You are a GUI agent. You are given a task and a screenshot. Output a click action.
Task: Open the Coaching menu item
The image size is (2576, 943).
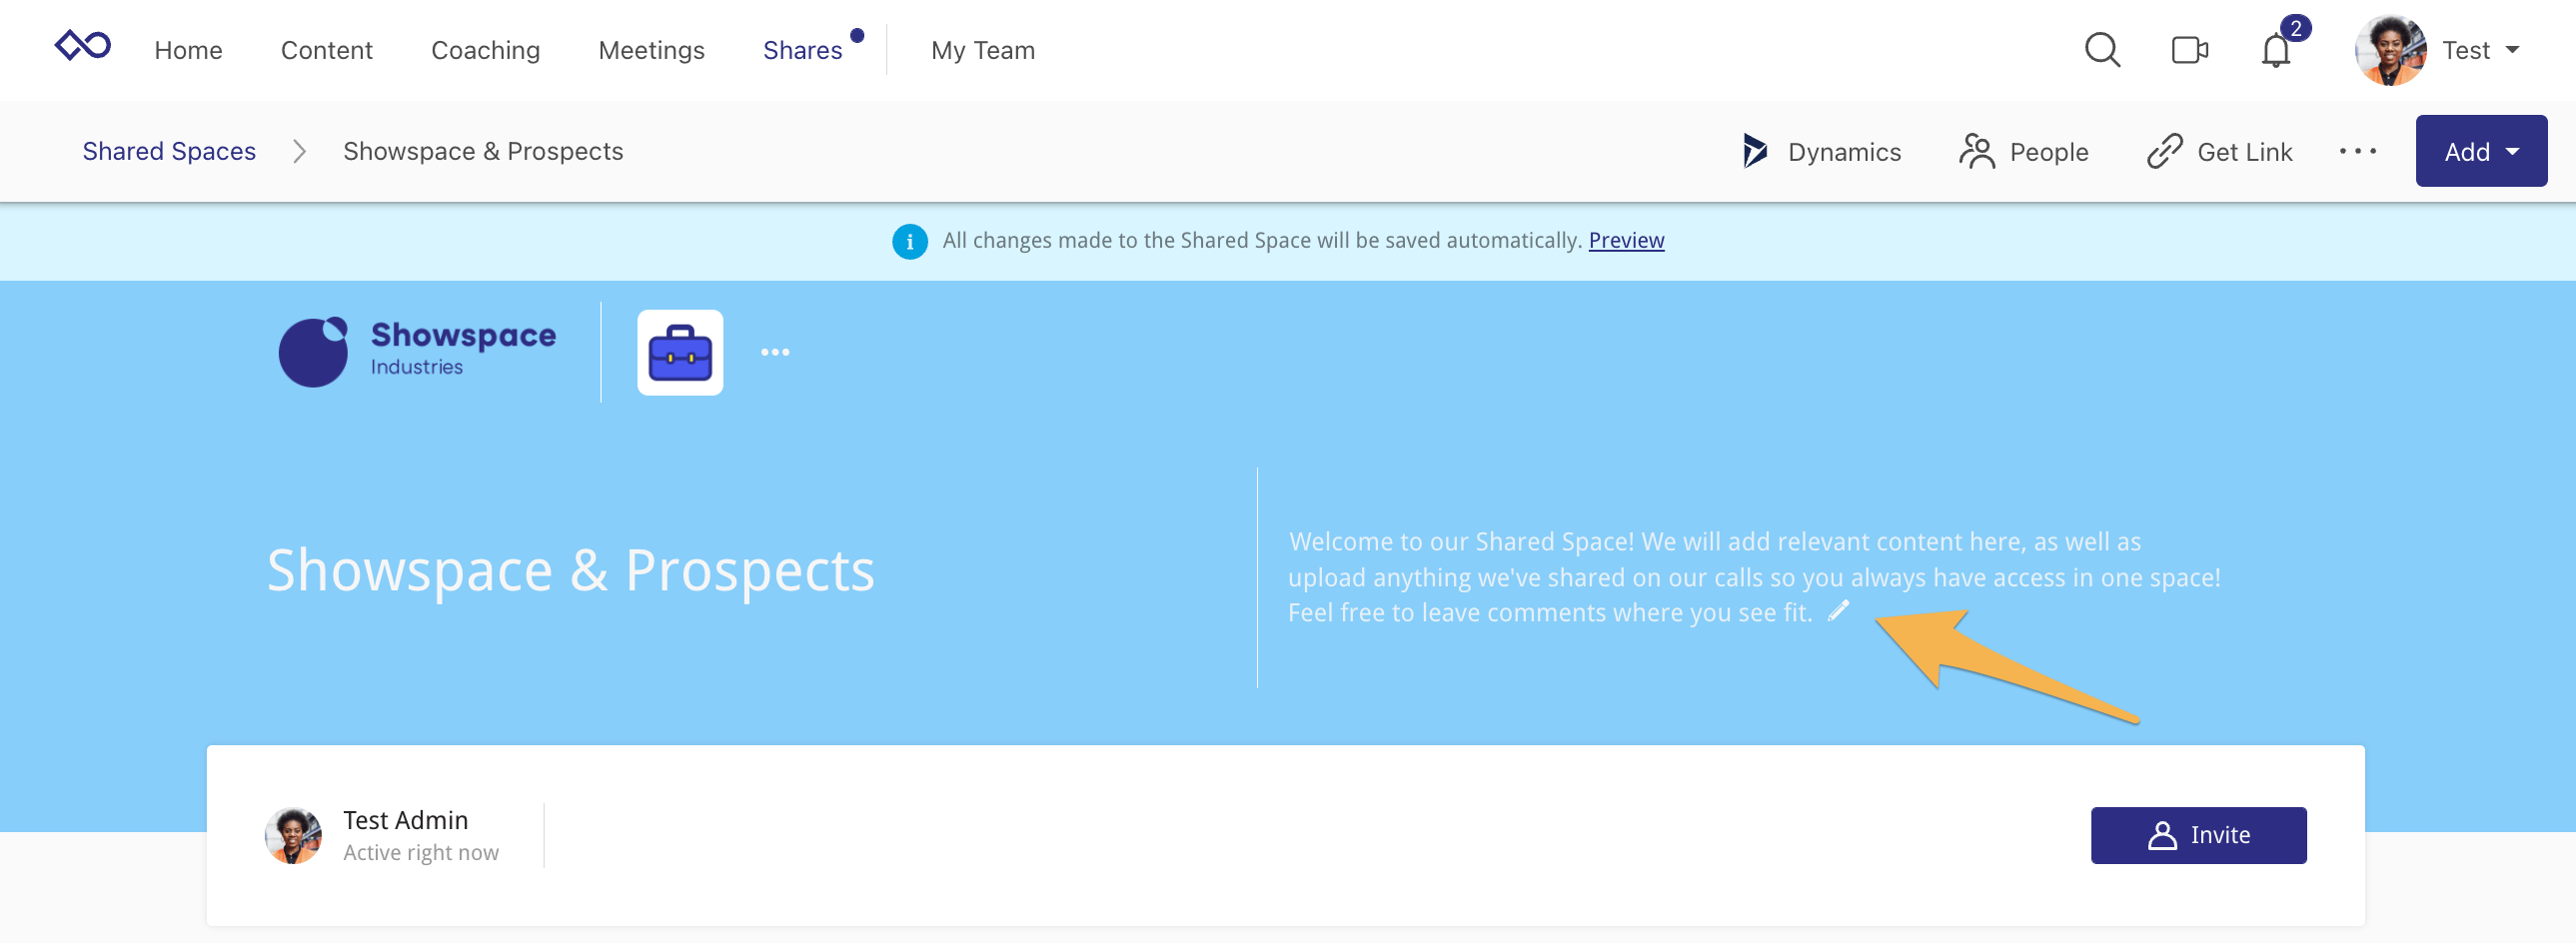point(484,49)
